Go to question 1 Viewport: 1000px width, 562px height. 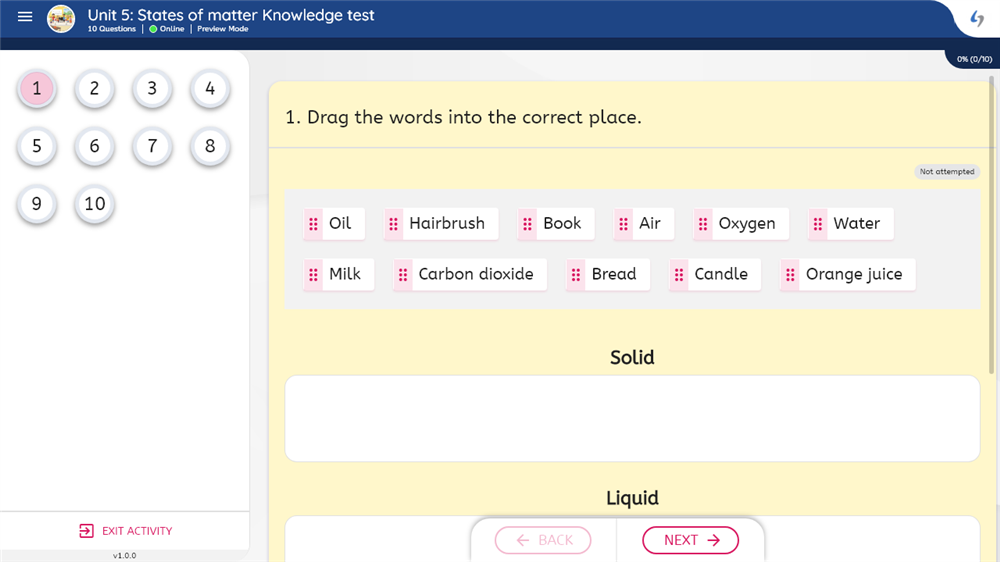tap(37, 89)
